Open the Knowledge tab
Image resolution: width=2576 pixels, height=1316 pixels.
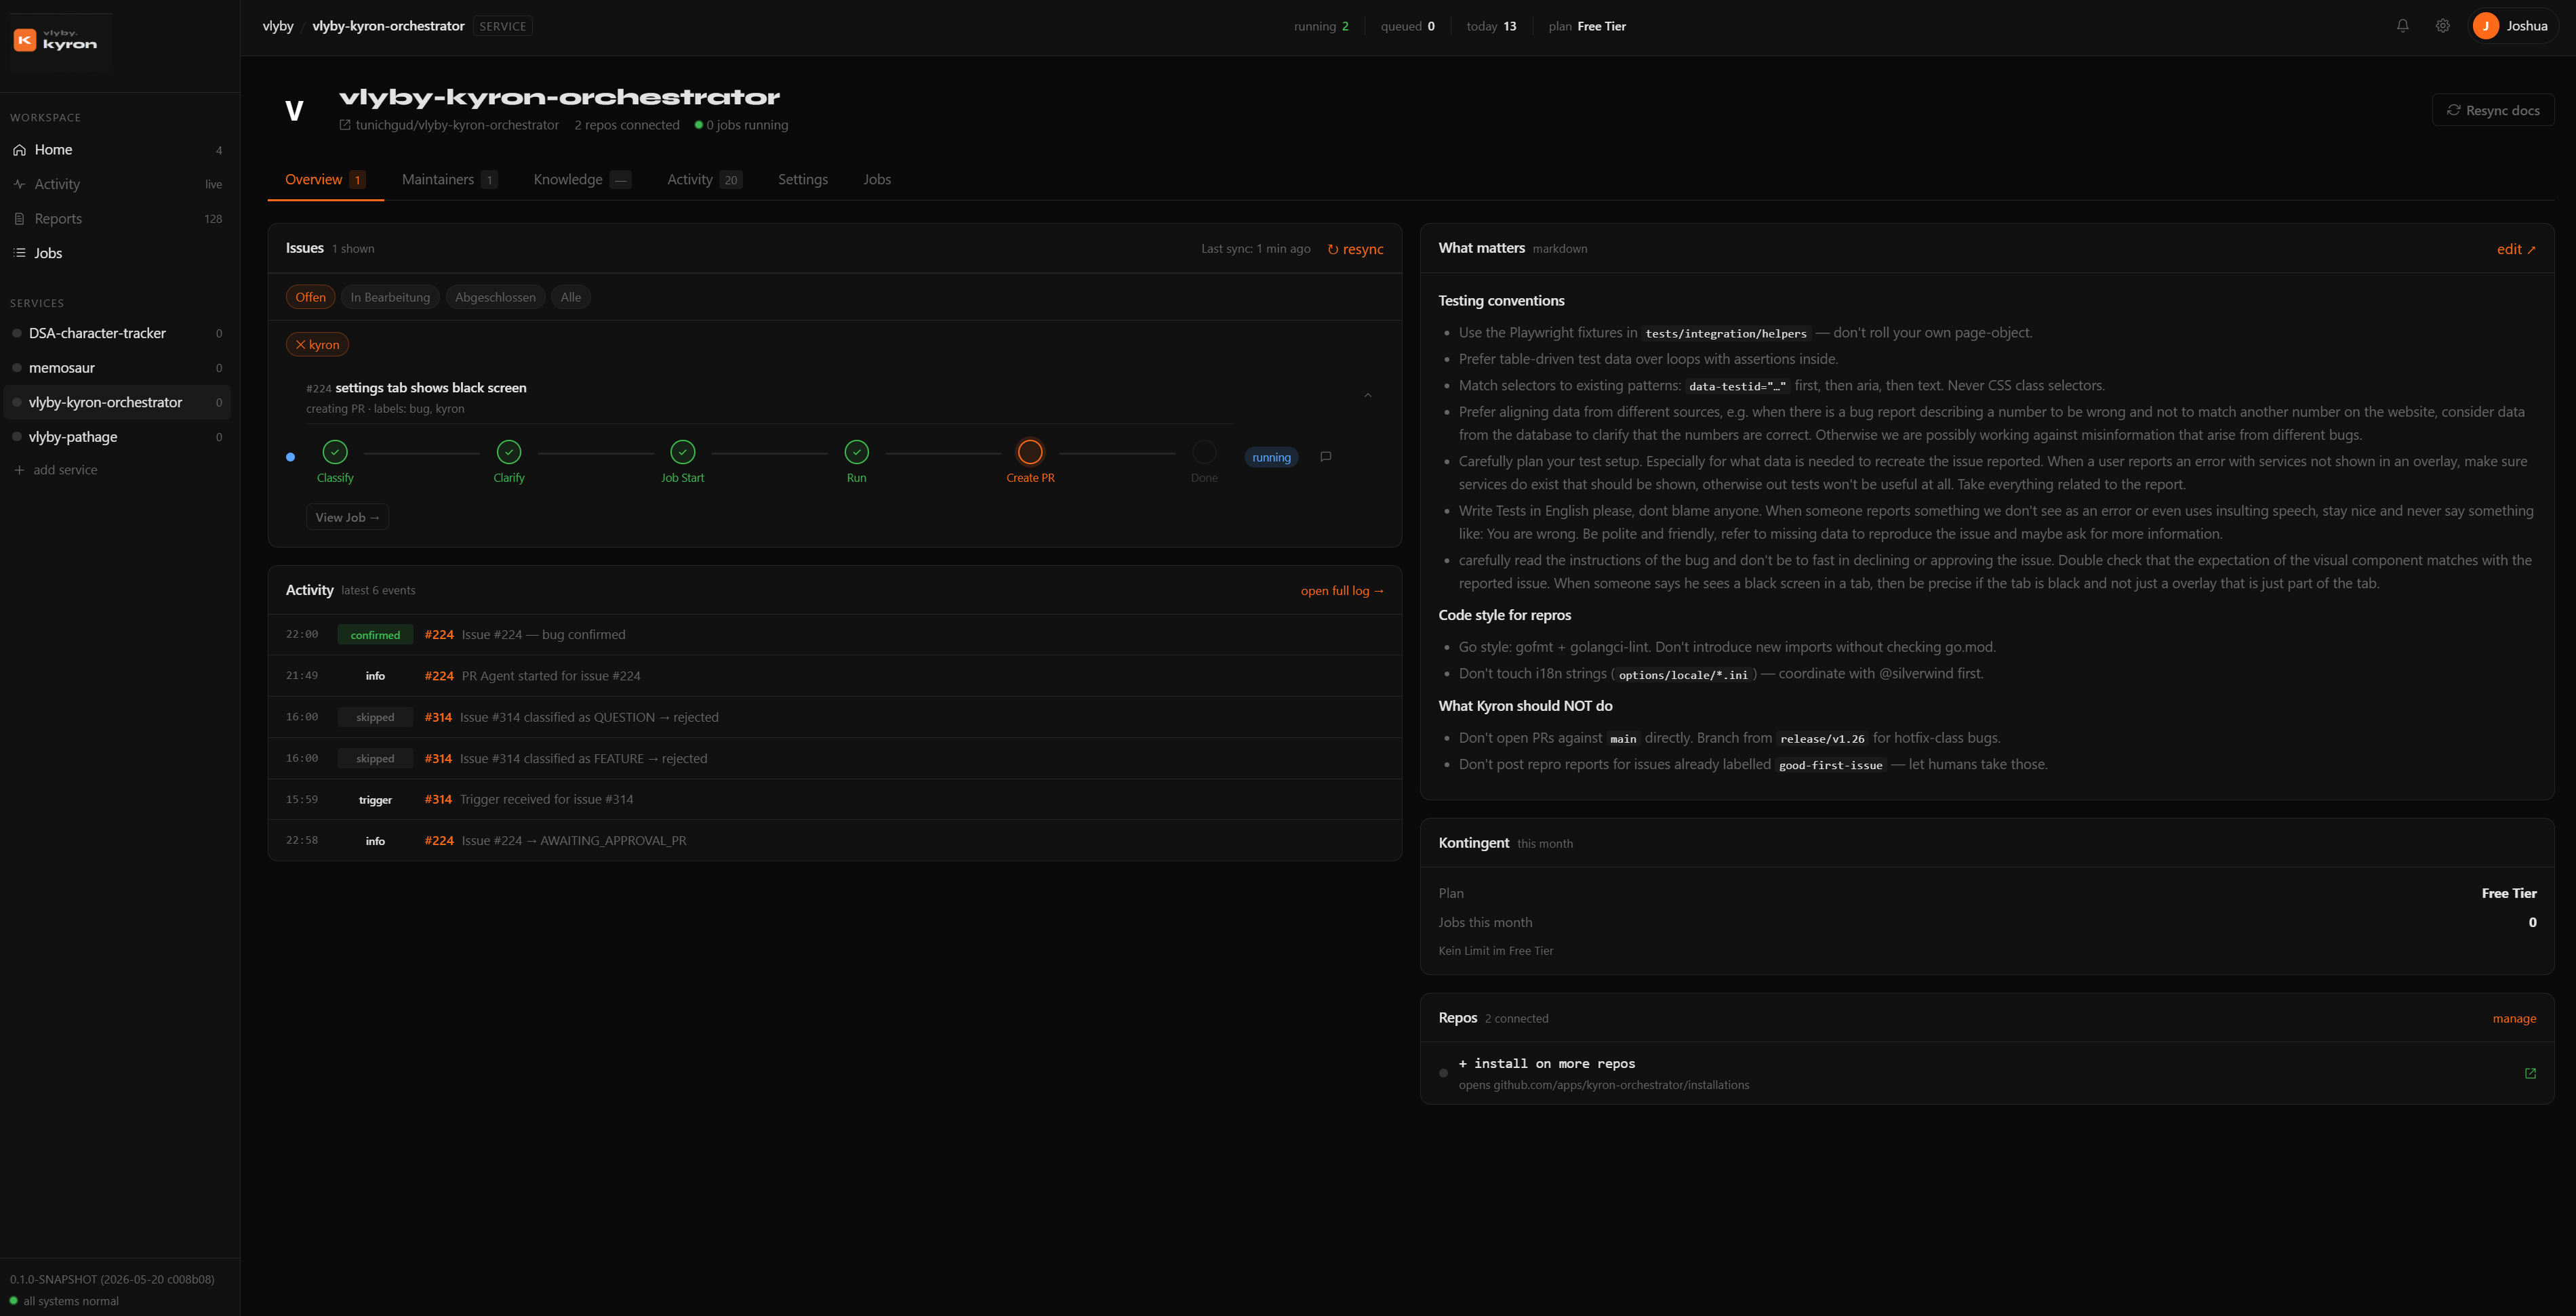[582, 180]
